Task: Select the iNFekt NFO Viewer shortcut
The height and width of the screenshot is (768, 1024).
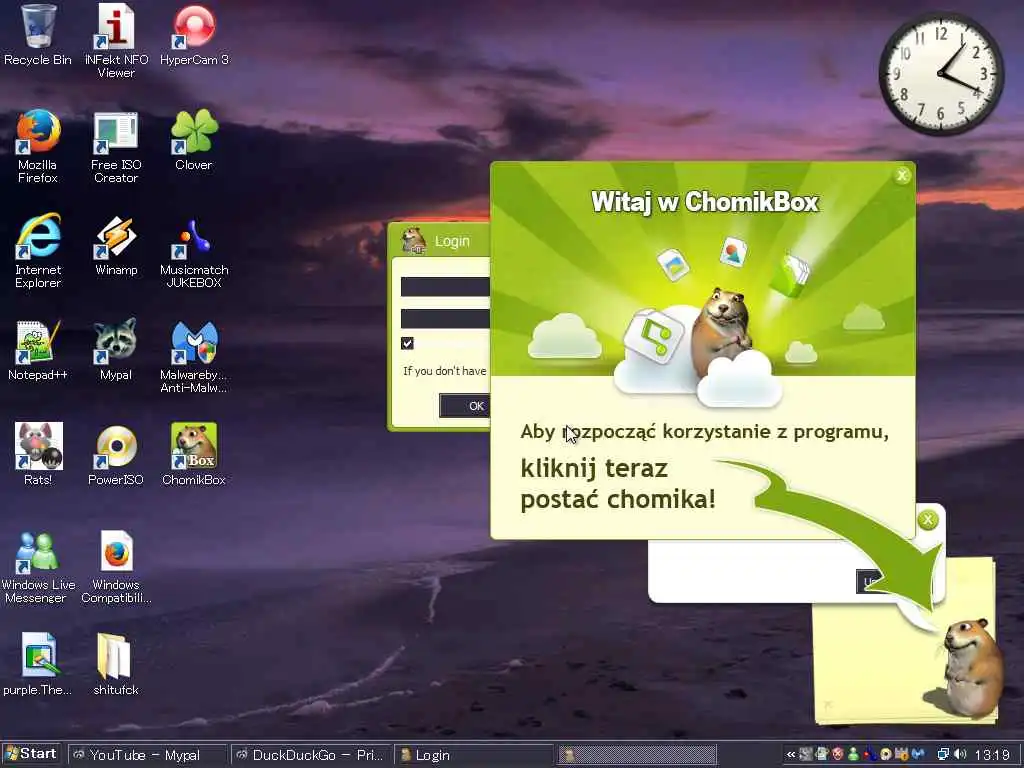Action: pos(116,40)
